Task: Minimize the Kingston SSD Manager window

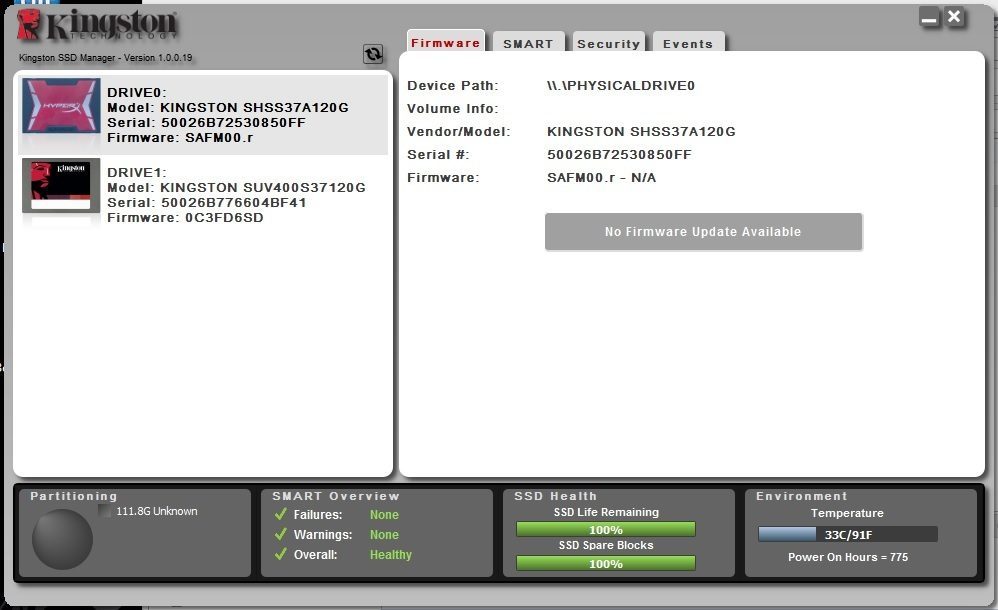Action: click(x=929, y=17)
